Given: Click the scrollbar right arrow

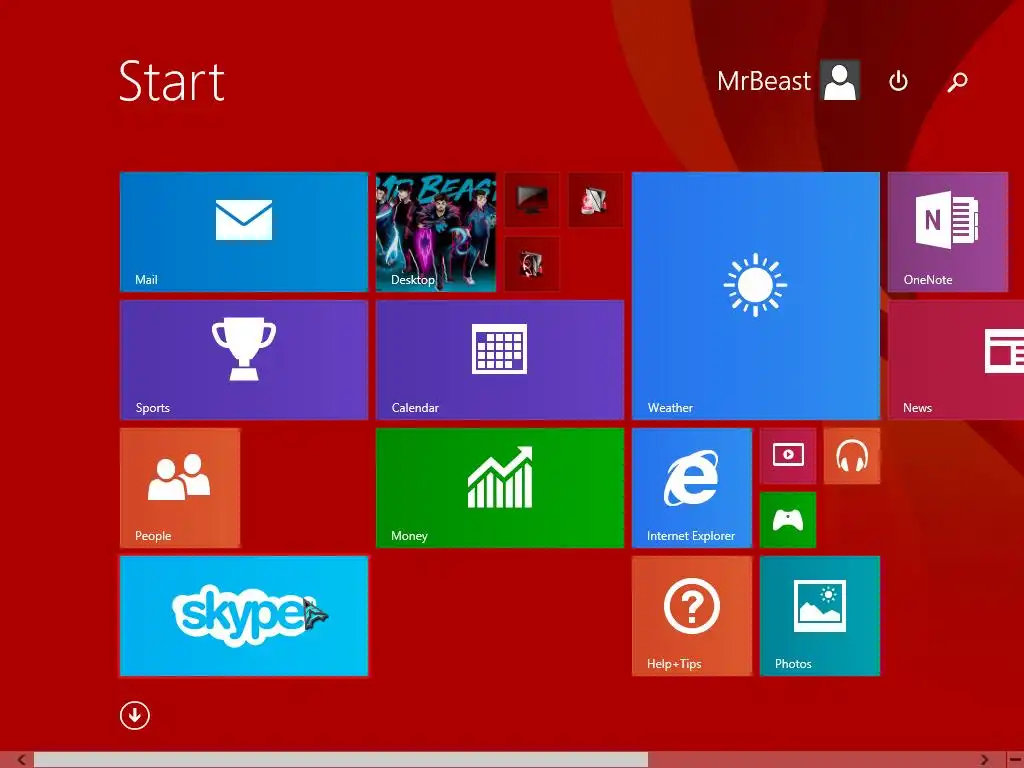Looking at the screenshot, I should click(985, 760).
